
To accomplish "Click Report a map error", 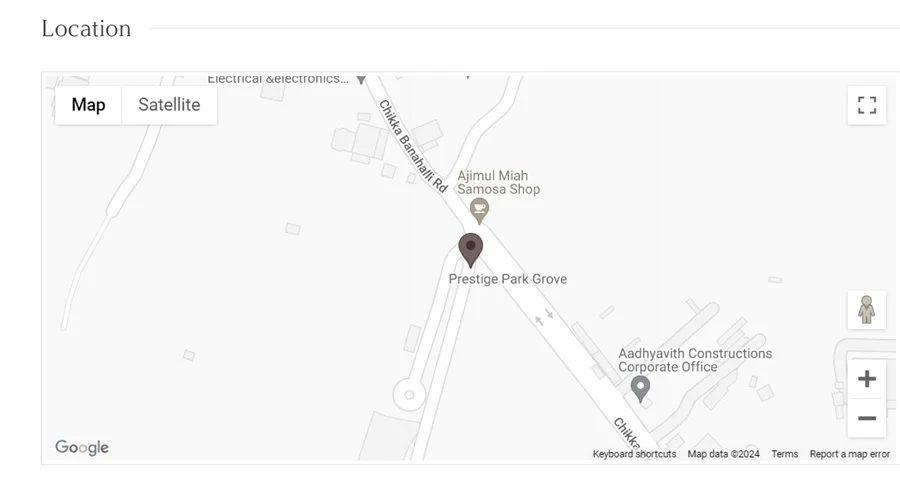I will [x=849, y=454].
